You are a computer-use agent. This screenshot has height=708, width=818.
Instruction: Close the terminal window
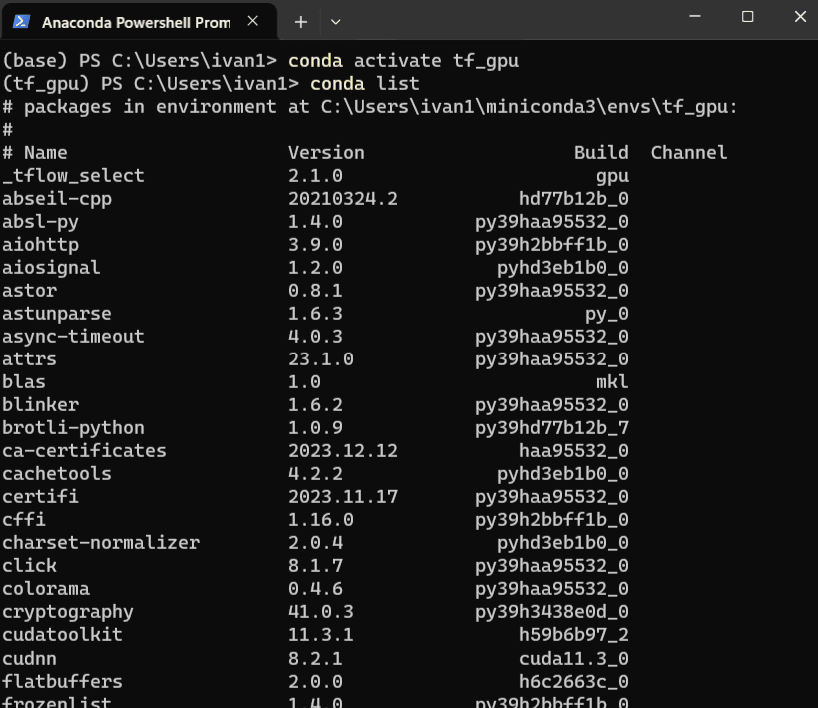click(x=799, y=17)
